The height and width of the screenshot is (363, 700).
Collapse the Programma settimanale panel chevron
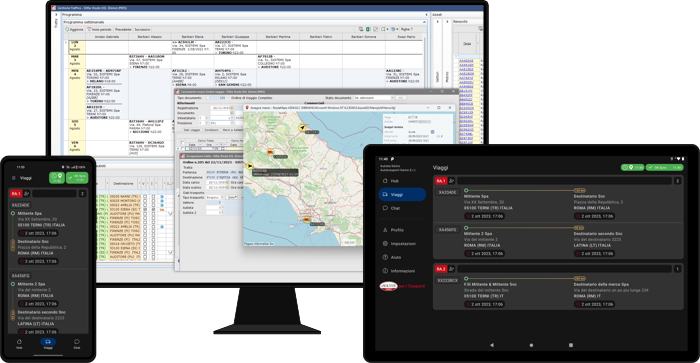[425, 22]
